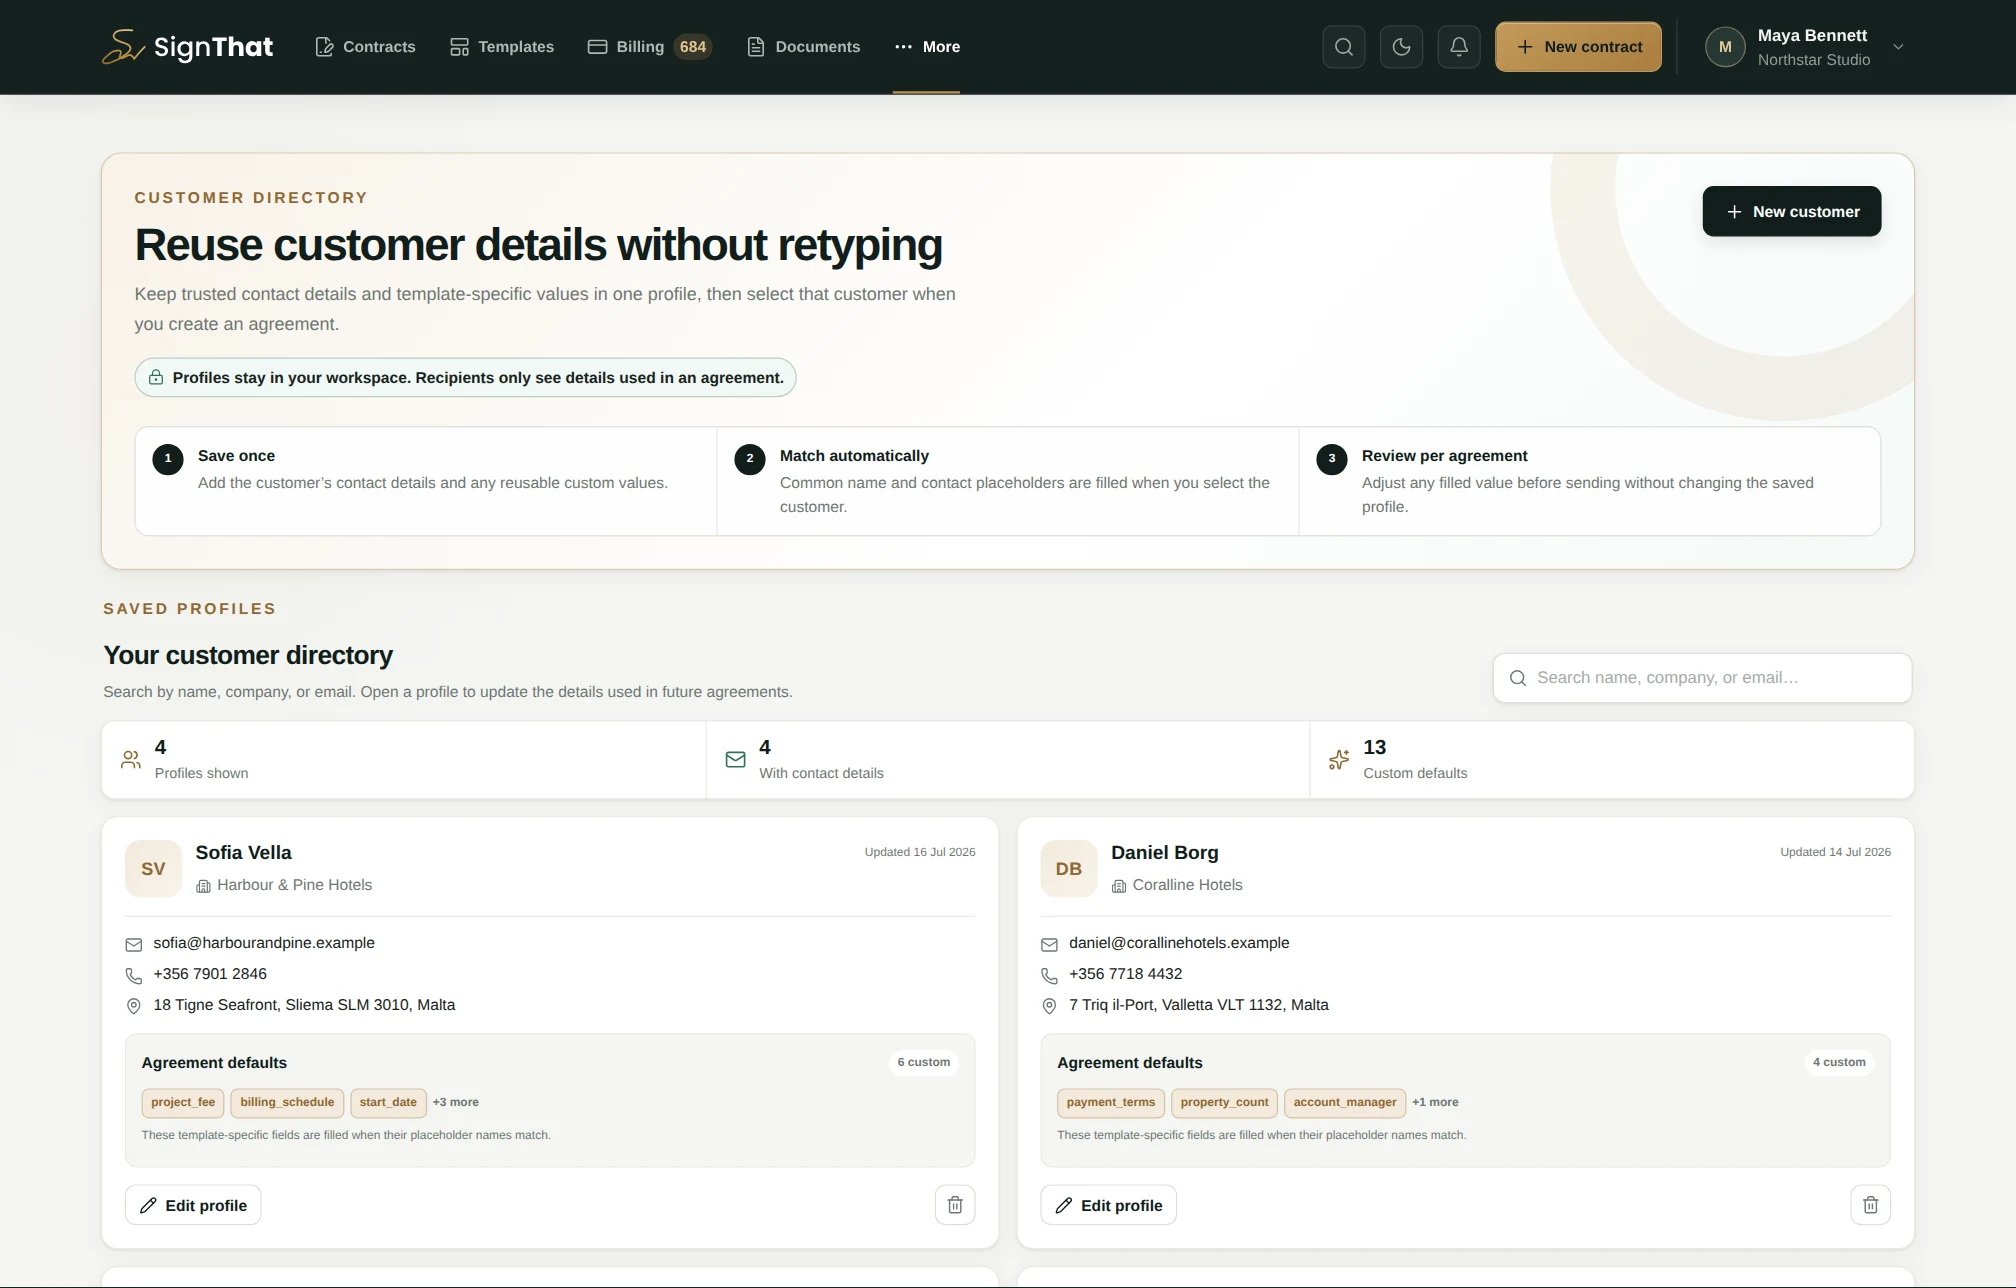Click the Review per agreement step 3 circle

pyautogui.click(x=1332, y=459)
